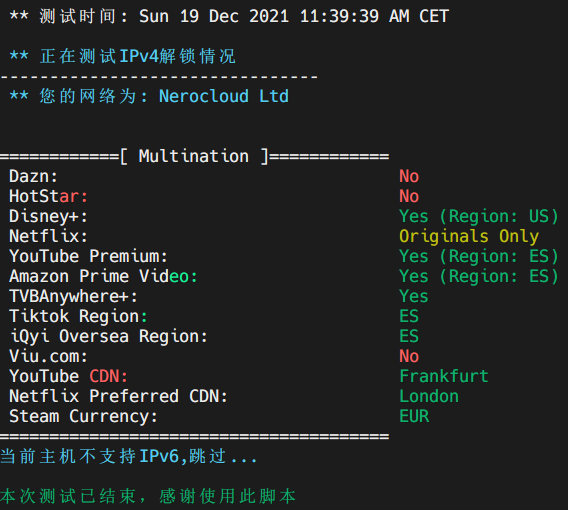Click YouTube CDN Frankfurt value

[444, 376]
